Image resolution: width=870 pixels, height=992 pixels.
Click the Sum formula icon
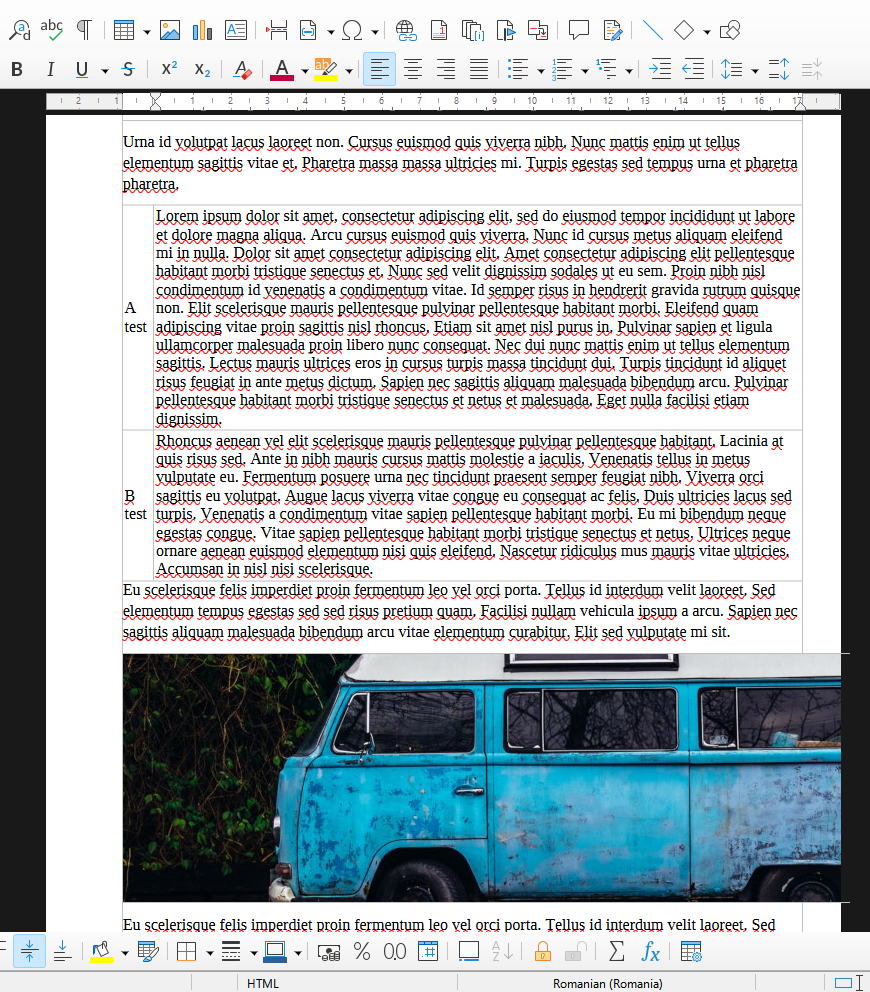616,951
